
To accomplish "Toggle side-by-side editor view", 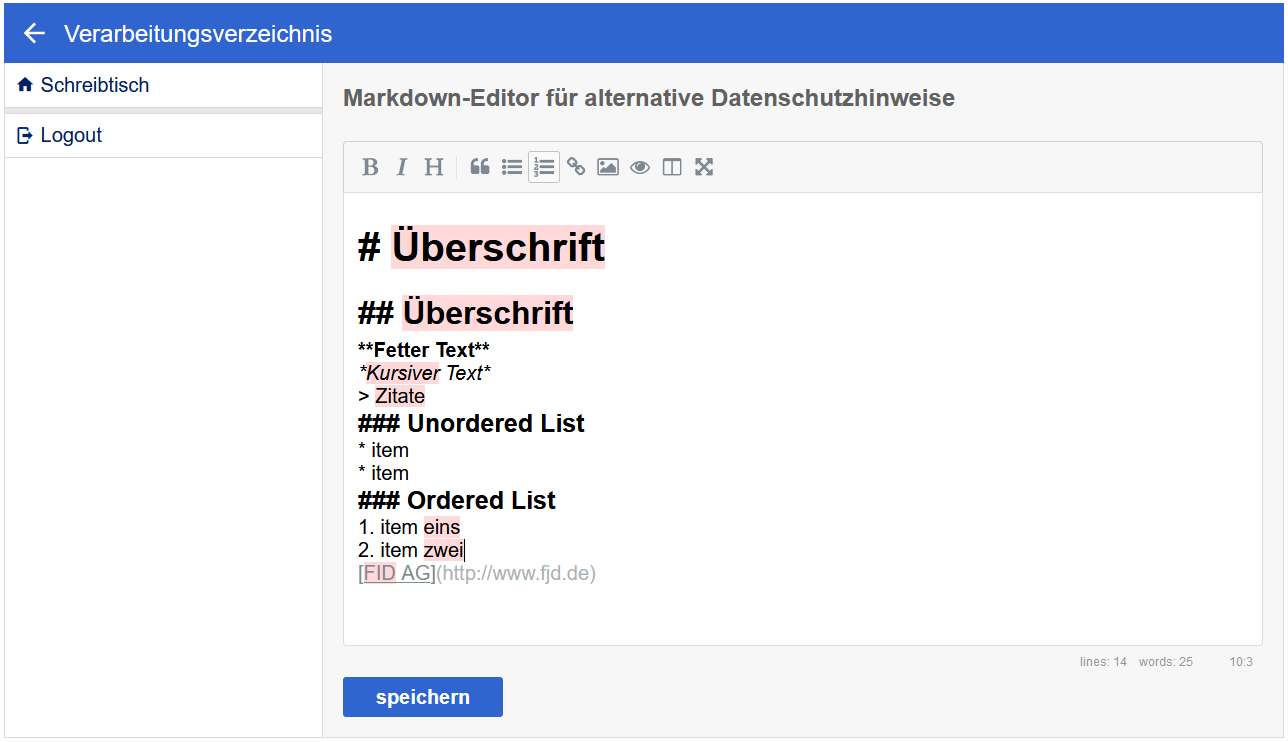I will [672, 167].
